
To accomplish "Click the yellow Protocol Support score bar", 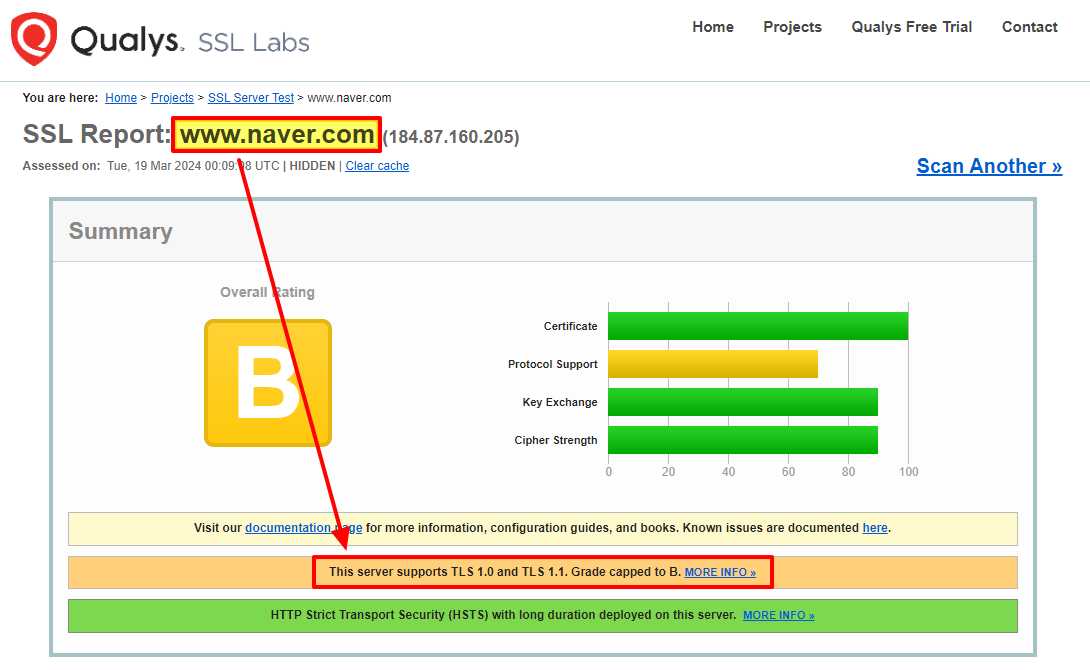I will pyautogui.click(x=713, y=364).
